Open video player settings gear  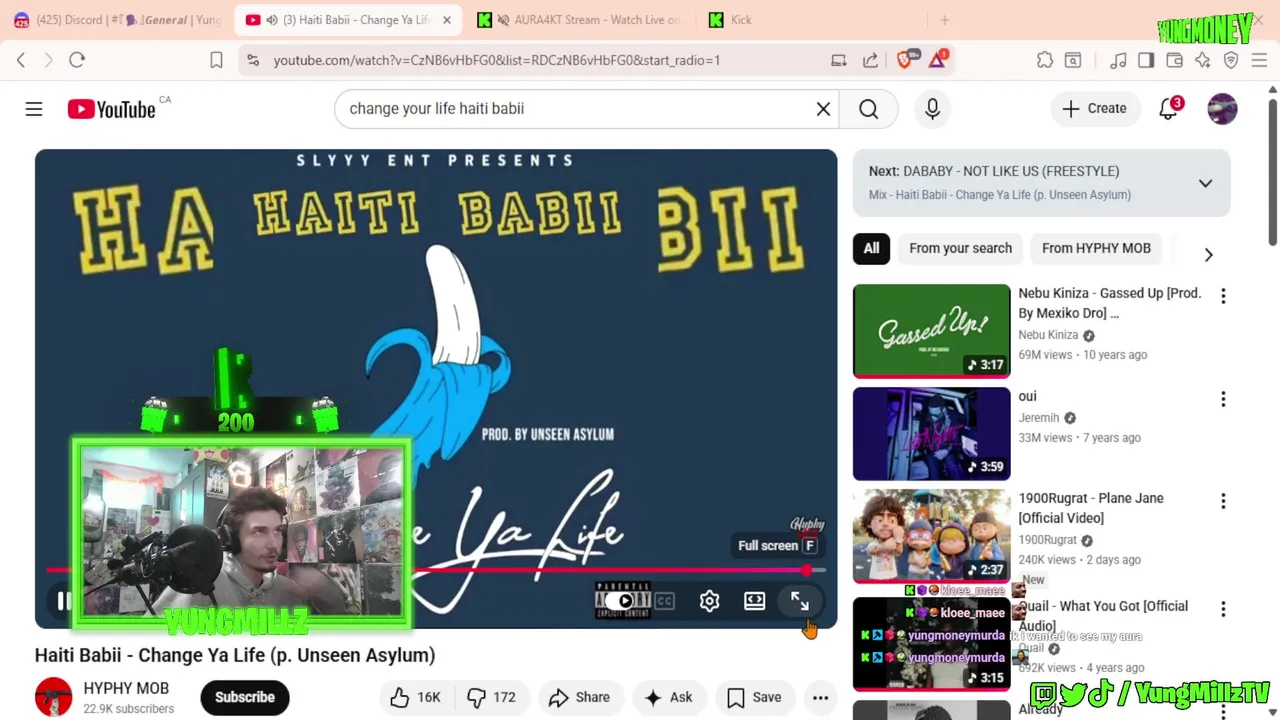coord(709,601)
